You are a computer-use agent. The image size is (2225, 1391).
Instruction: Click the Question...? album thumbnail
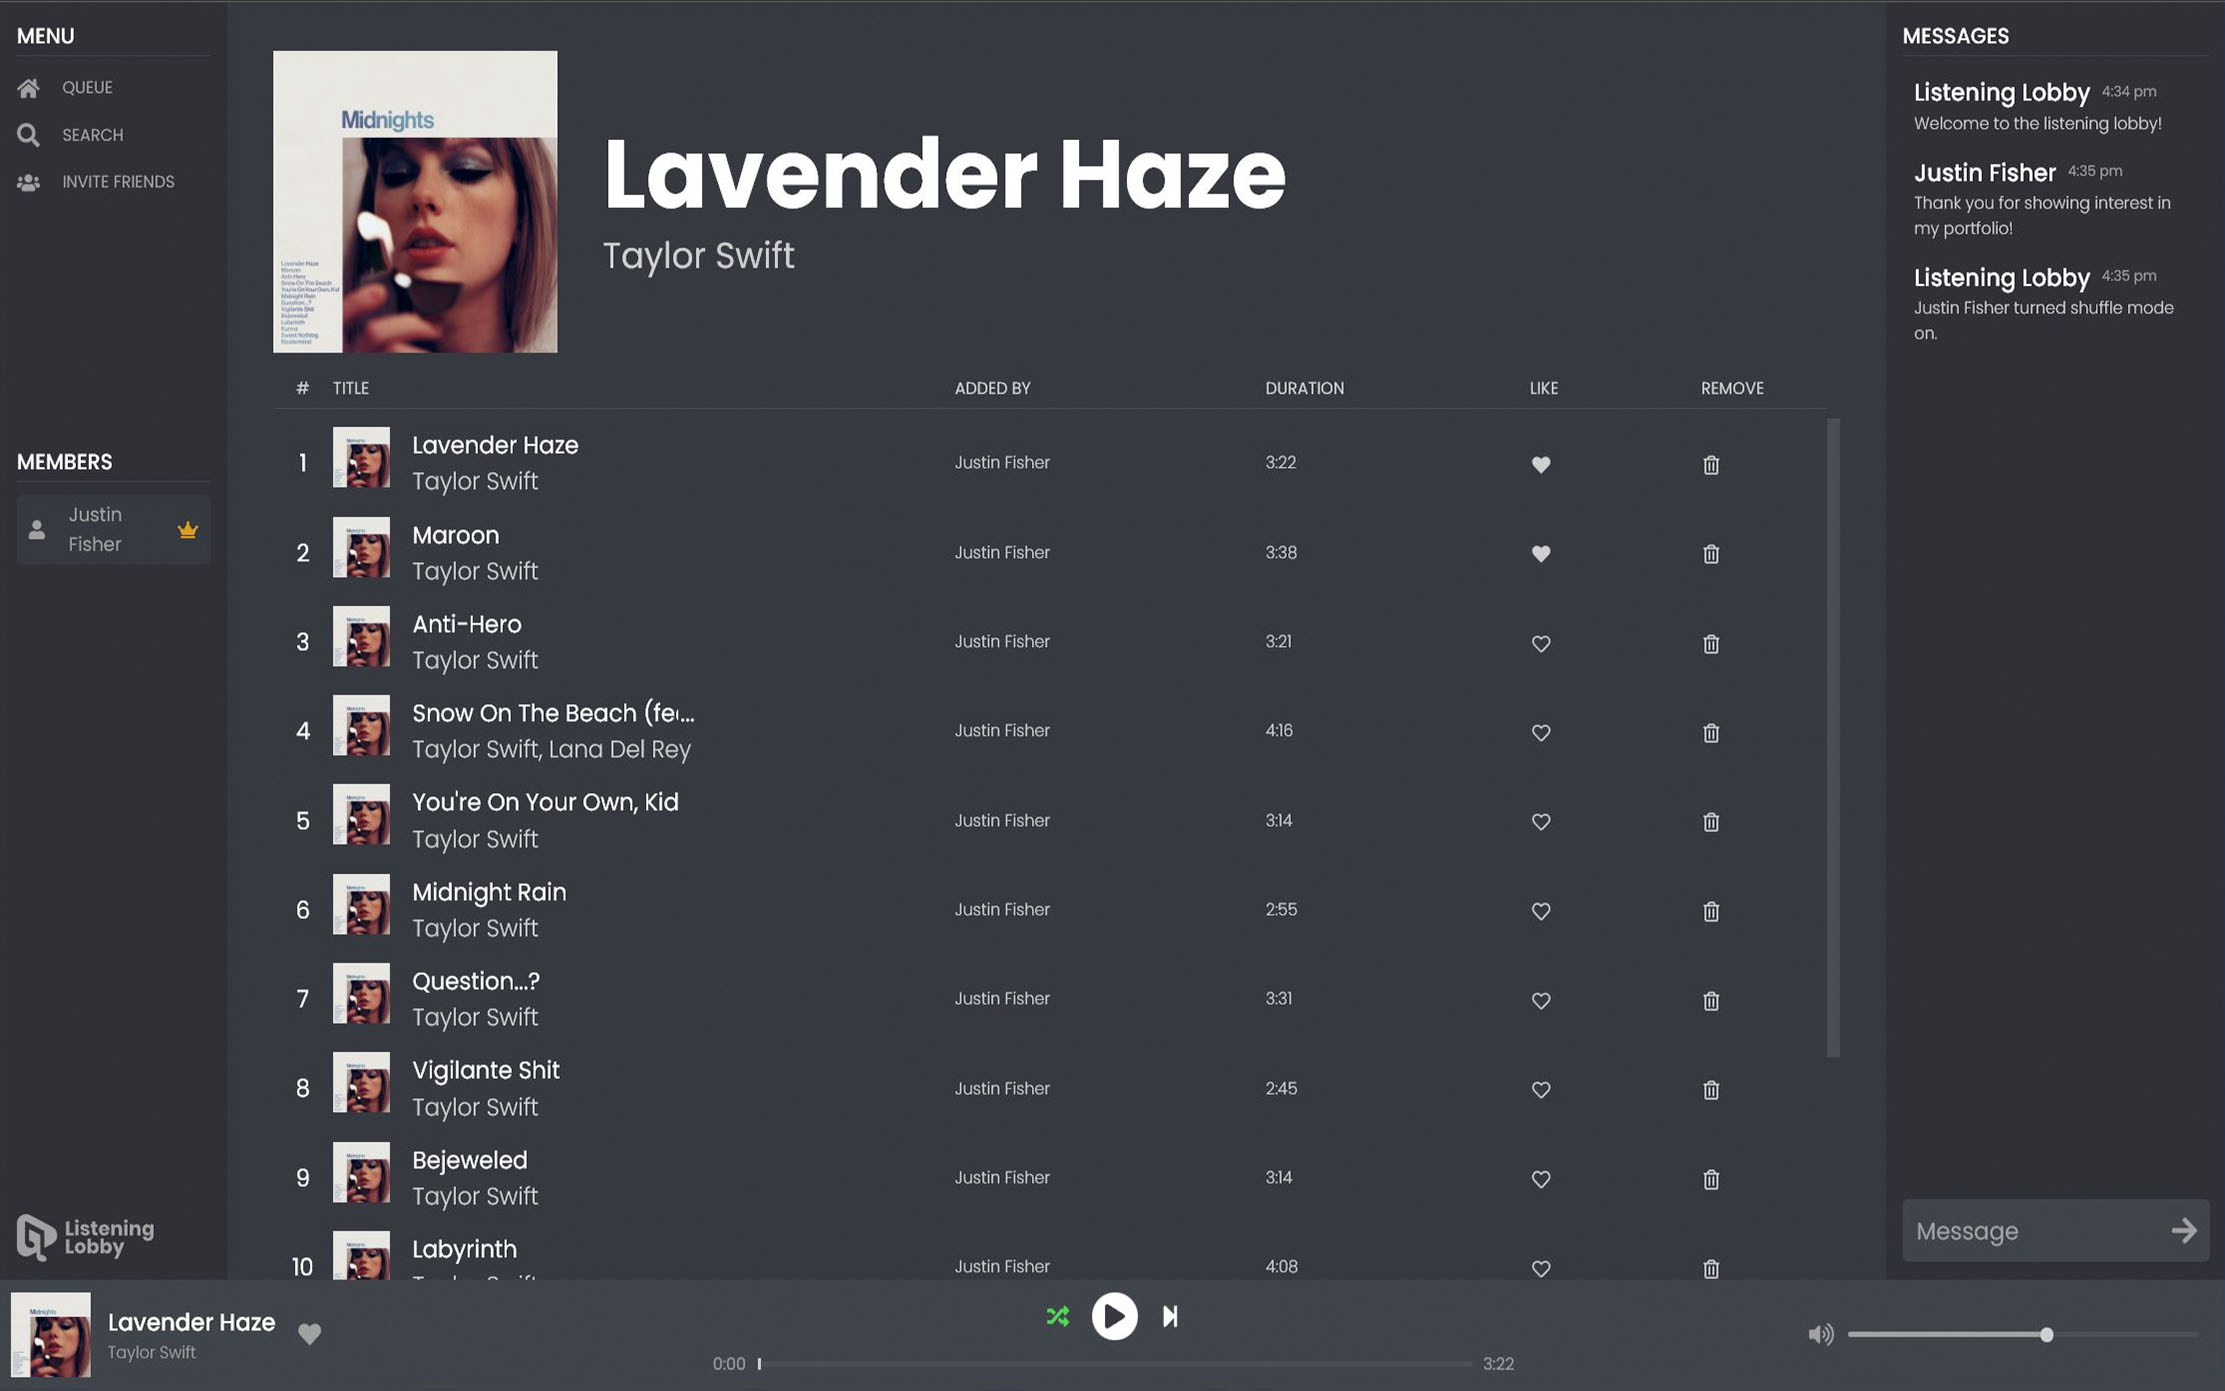pyautogui.click(x=361, y=994)
